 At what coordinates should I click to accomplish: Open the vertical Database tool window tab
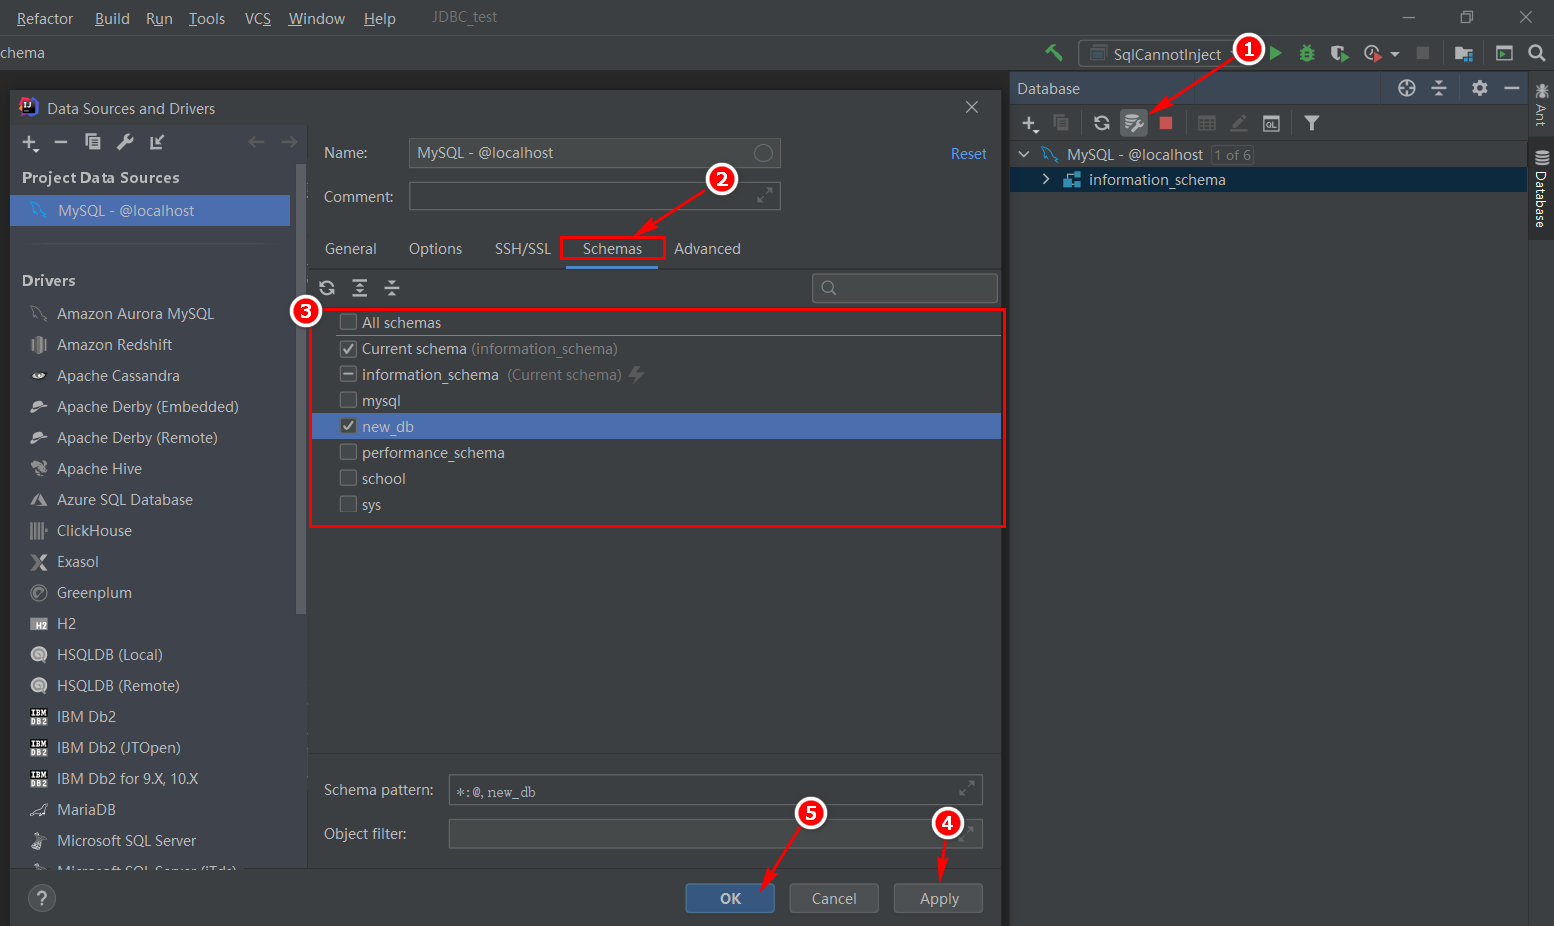tap(1541, 187)
